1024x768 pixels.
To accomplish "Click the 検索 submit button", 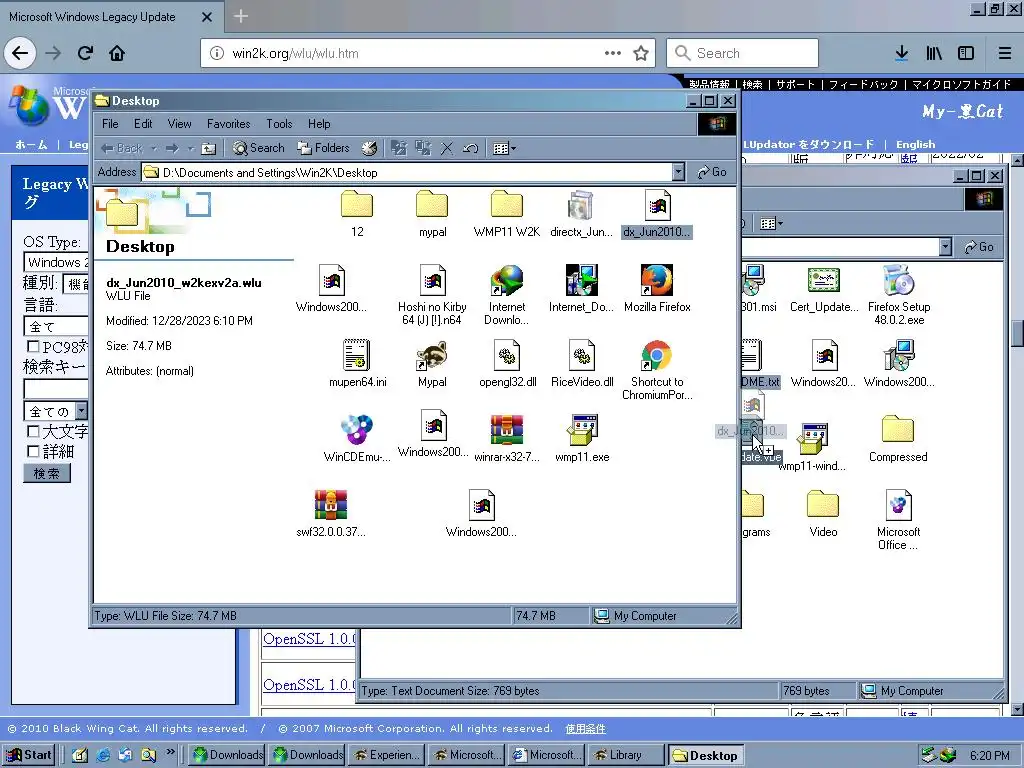I will (x=46, y=473).
